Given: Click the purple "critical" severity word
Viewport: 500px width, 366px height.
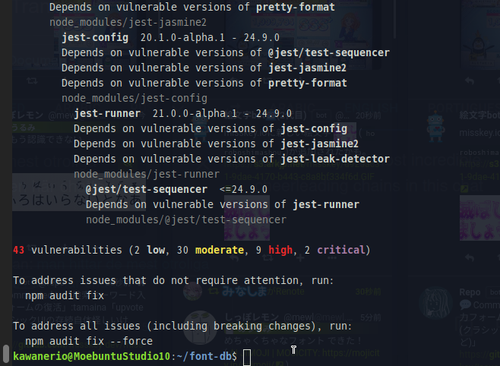Looking at the screenshot, I should (x=341, y=250).
